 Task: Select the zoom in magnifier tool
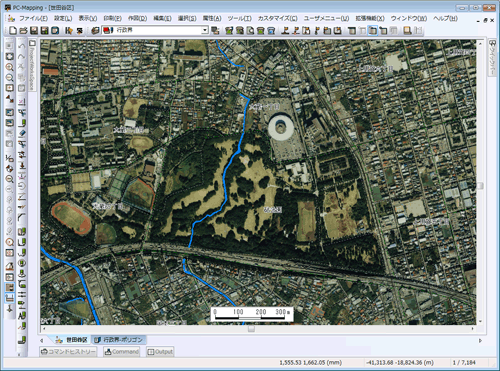pyautogui.click(x=10, y=67)
